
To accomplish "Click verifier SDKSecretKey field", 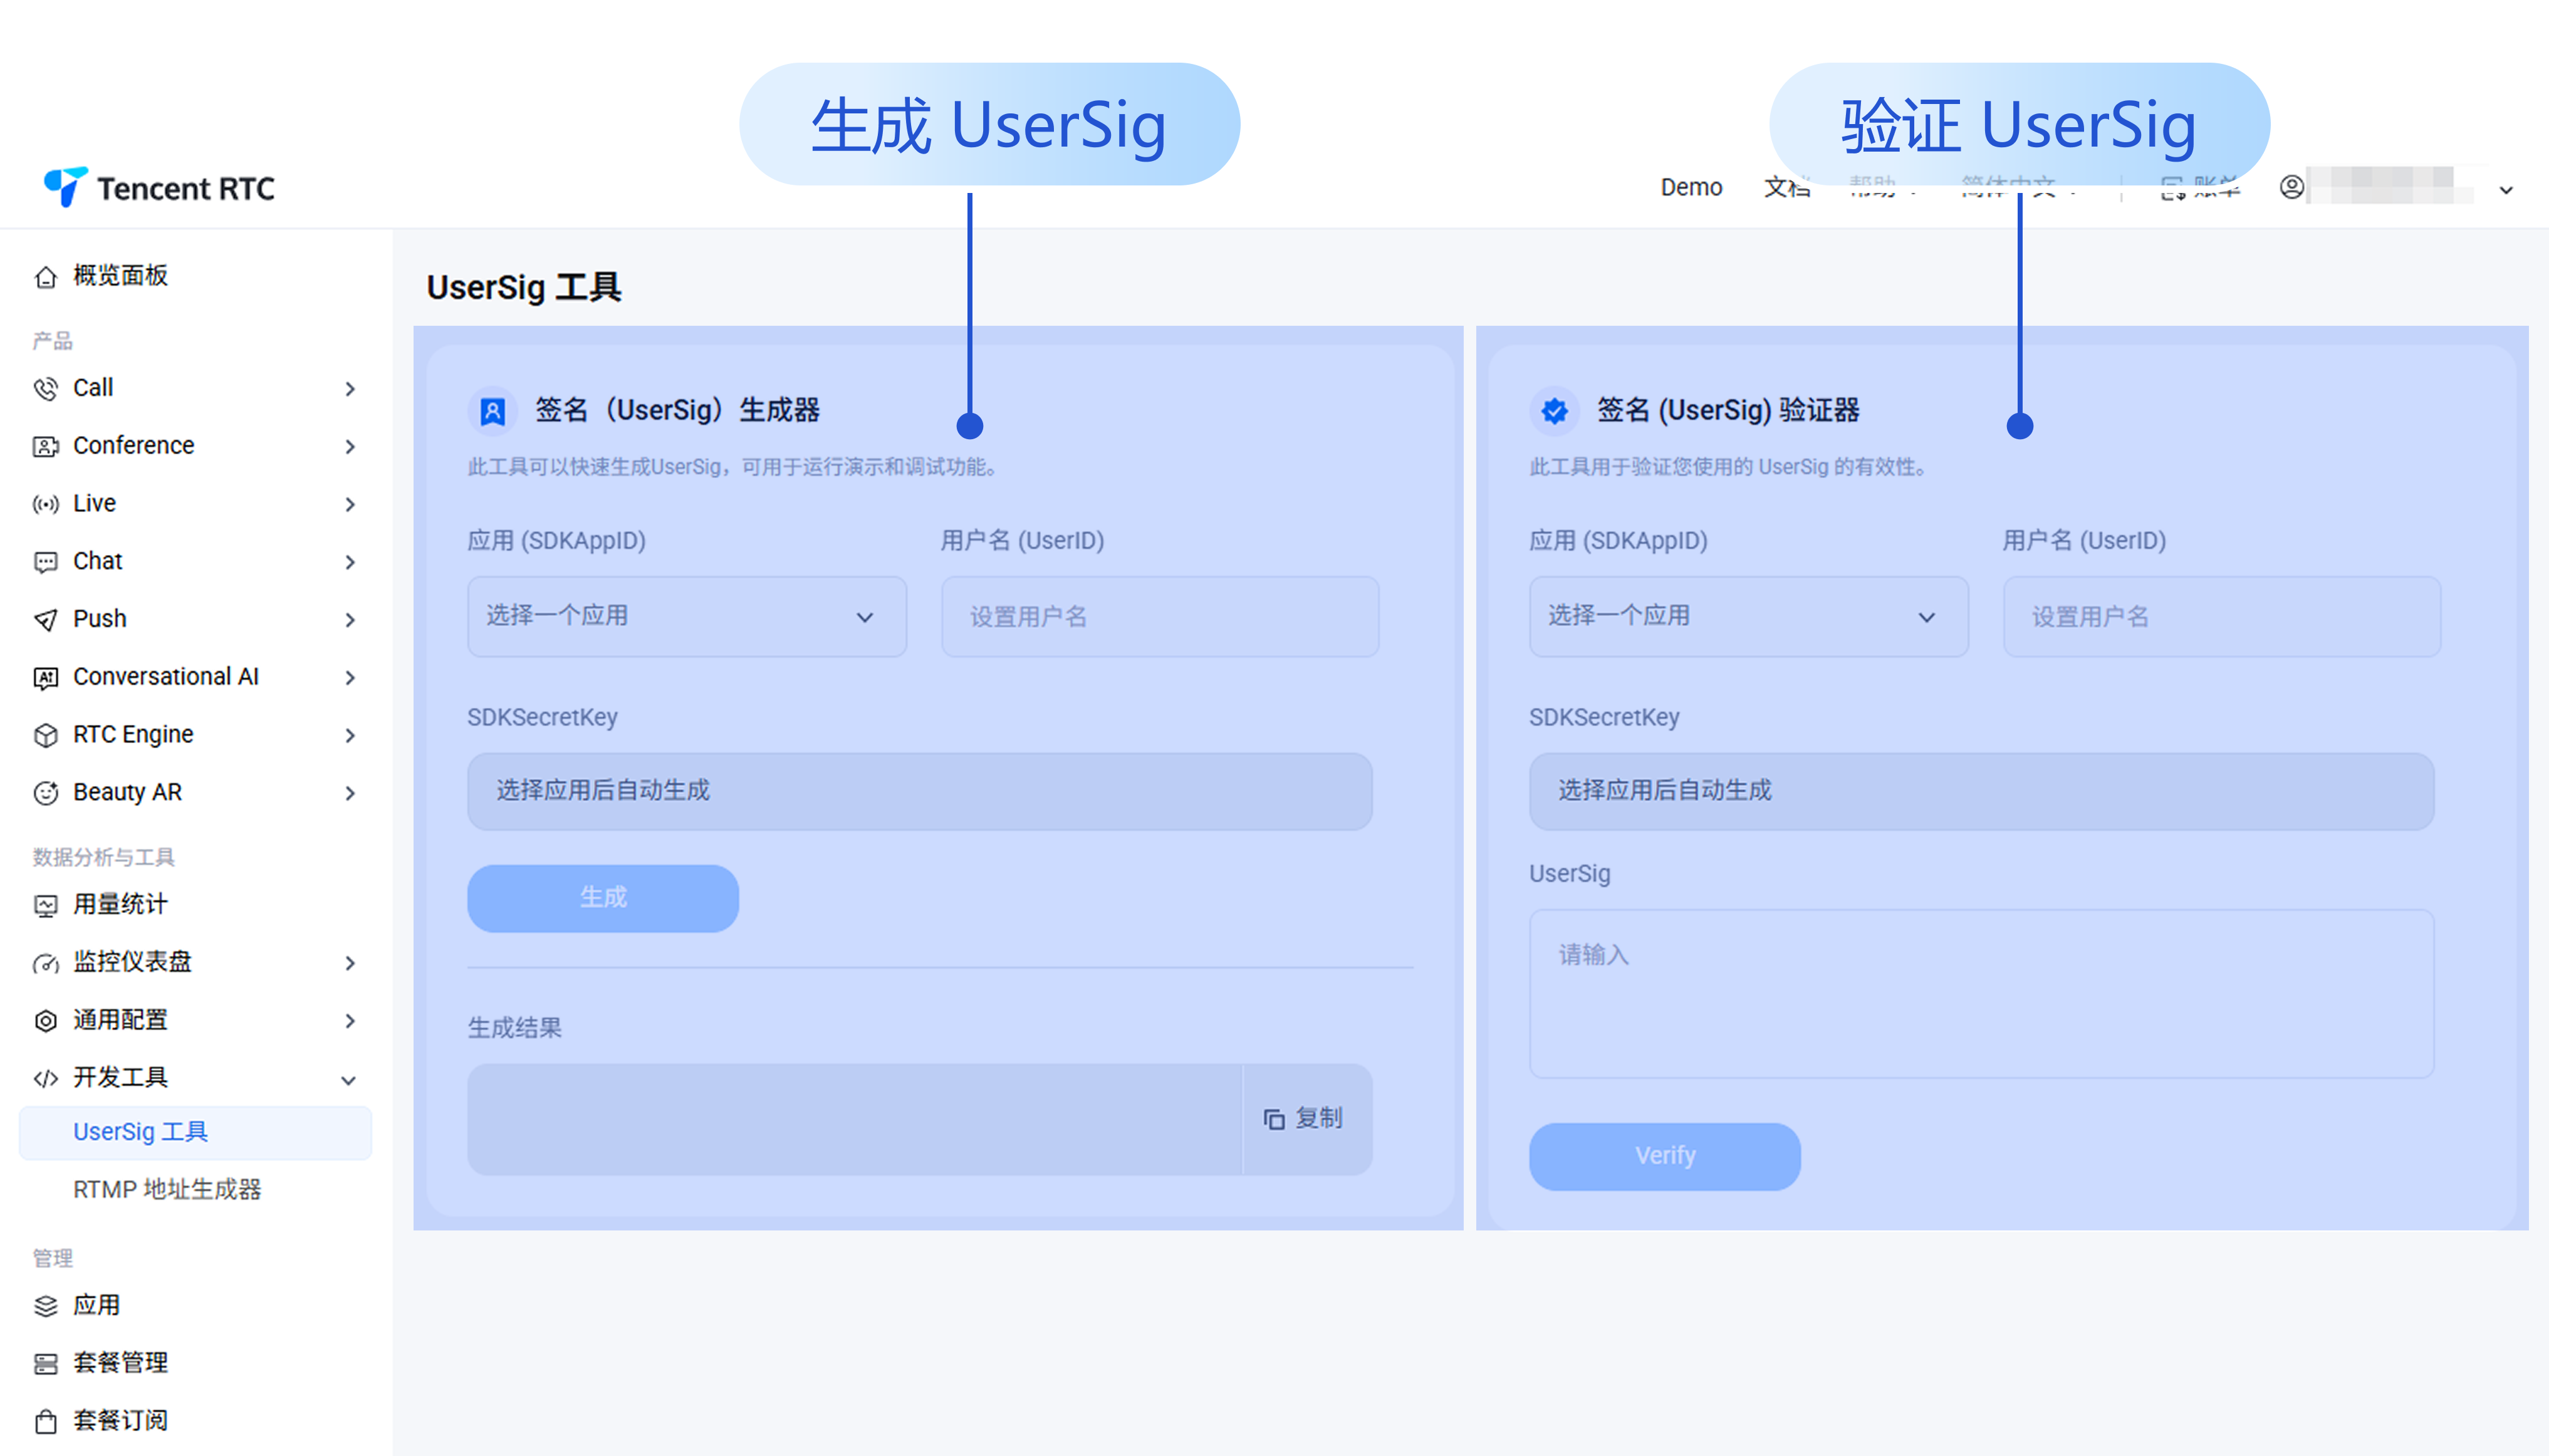I will tap(1981, 791).
